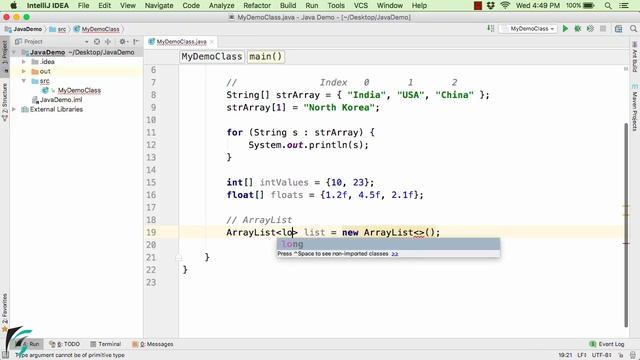Viewport: 640px width, 360px height.
Task: Click the red error stripe marker at line 19
Action: pyautogui.click(x=627, y=243)
